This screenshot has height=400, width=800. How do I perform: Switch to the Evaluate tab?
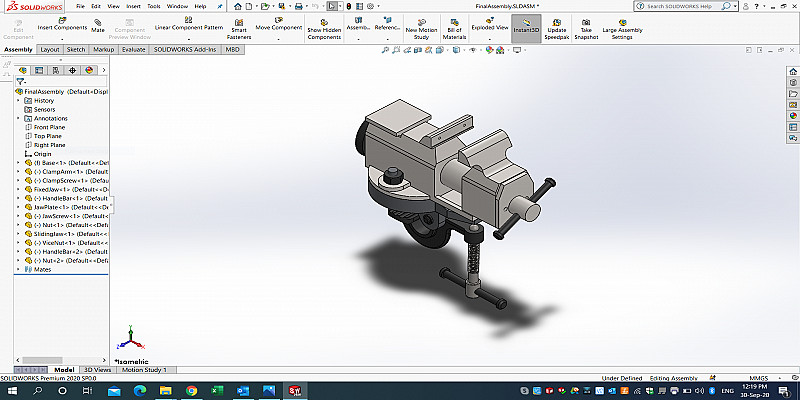[x=133, y=49]
